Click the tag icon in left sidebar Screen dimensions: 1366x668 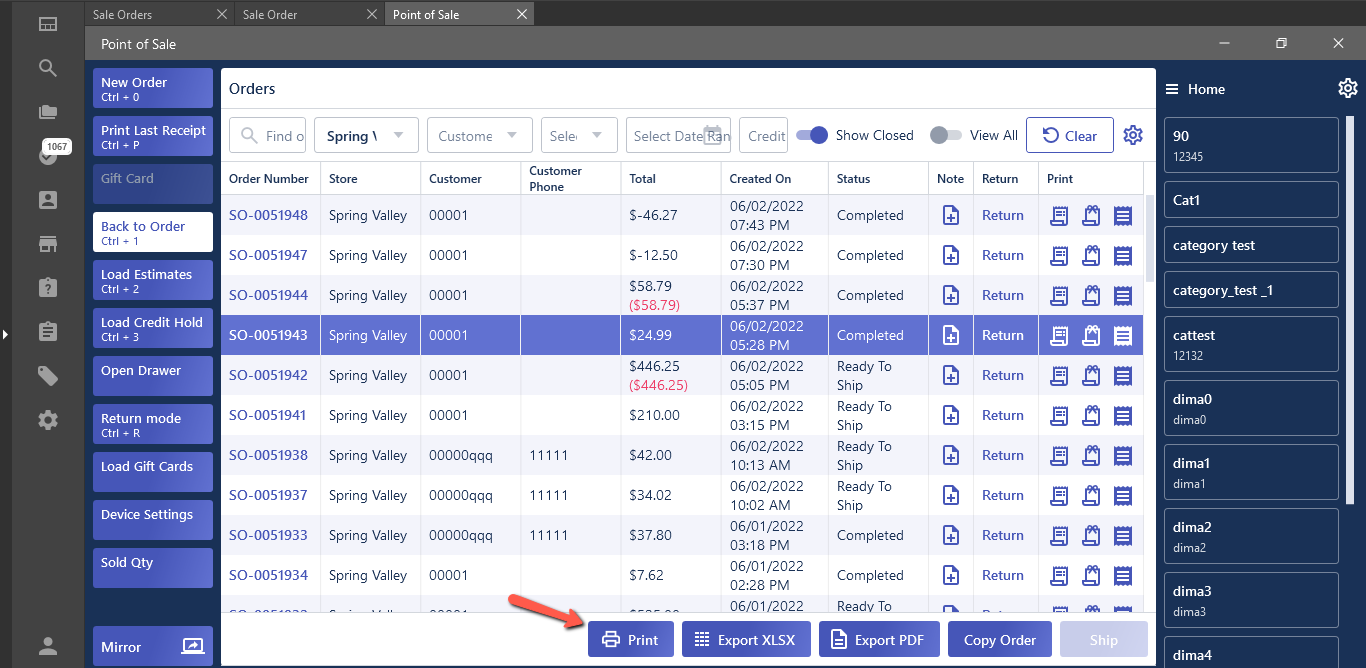[x=47, y=376]
